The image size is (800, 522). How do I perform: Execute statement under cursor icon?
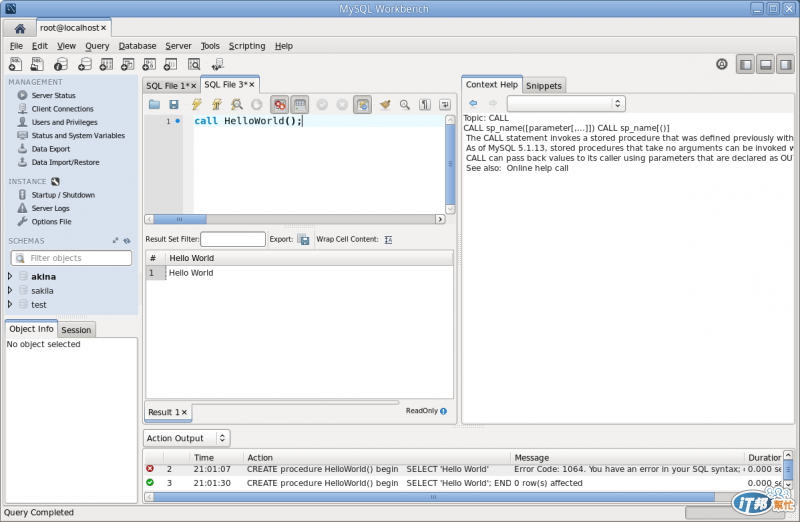click(x=217, y=105)
